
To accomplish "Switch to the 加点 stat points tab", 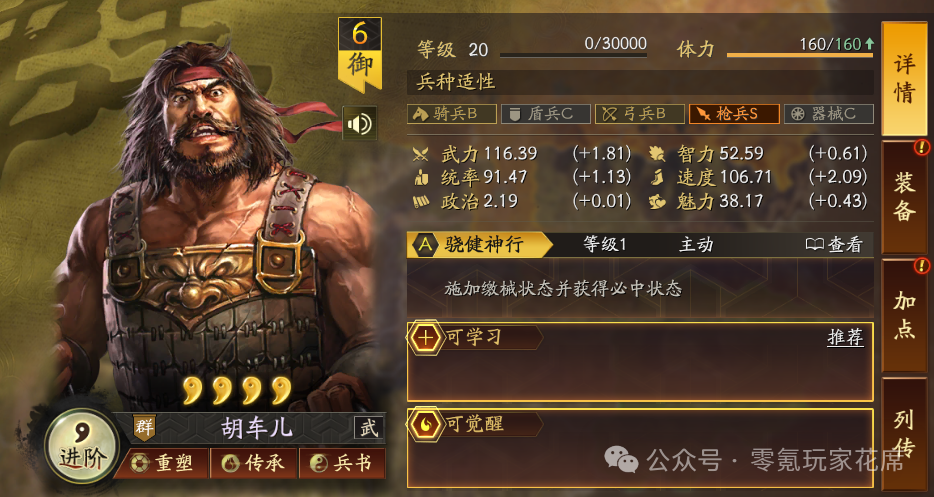I will (x=904, y=316).
